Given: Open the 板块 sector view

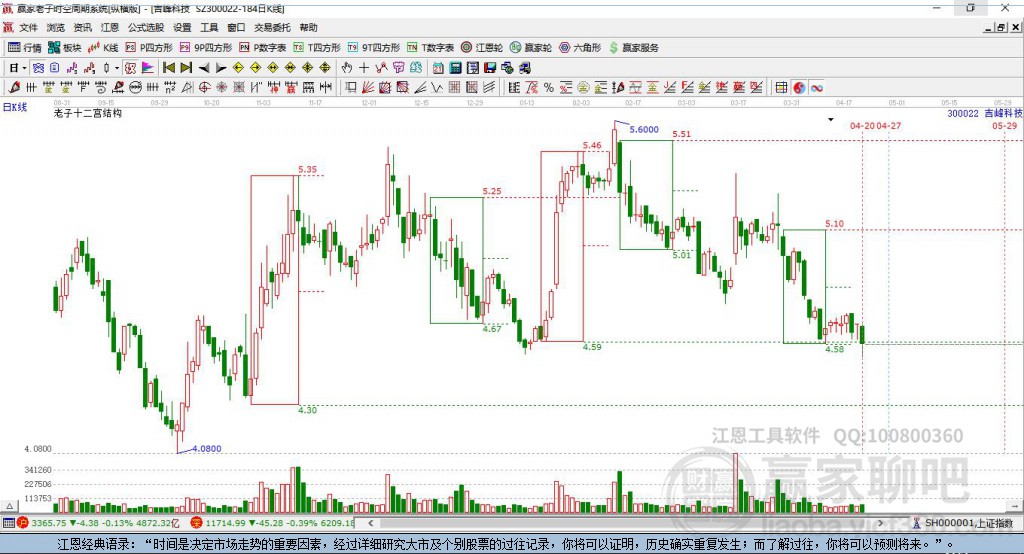Looking at the screenshot, I should [64, 48].
